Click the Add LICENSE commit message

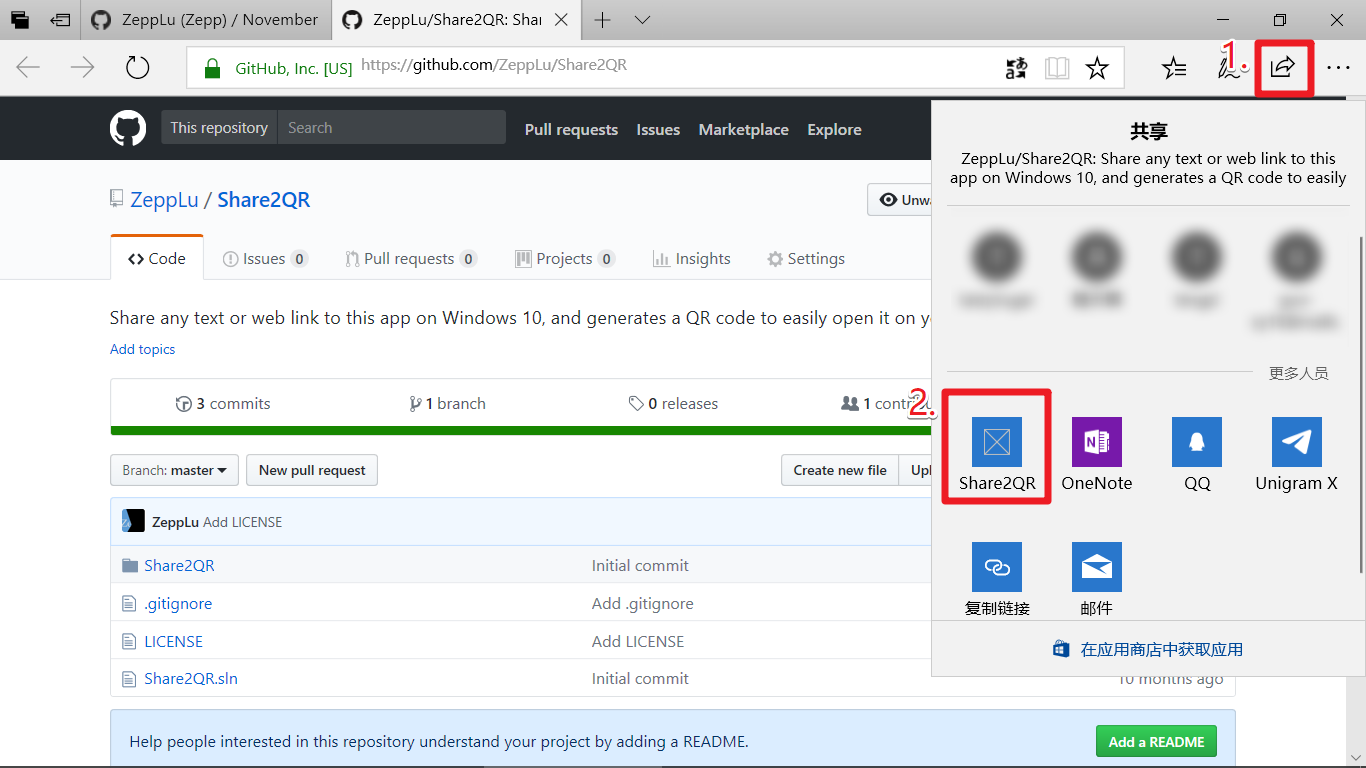(x=243, y=522)
